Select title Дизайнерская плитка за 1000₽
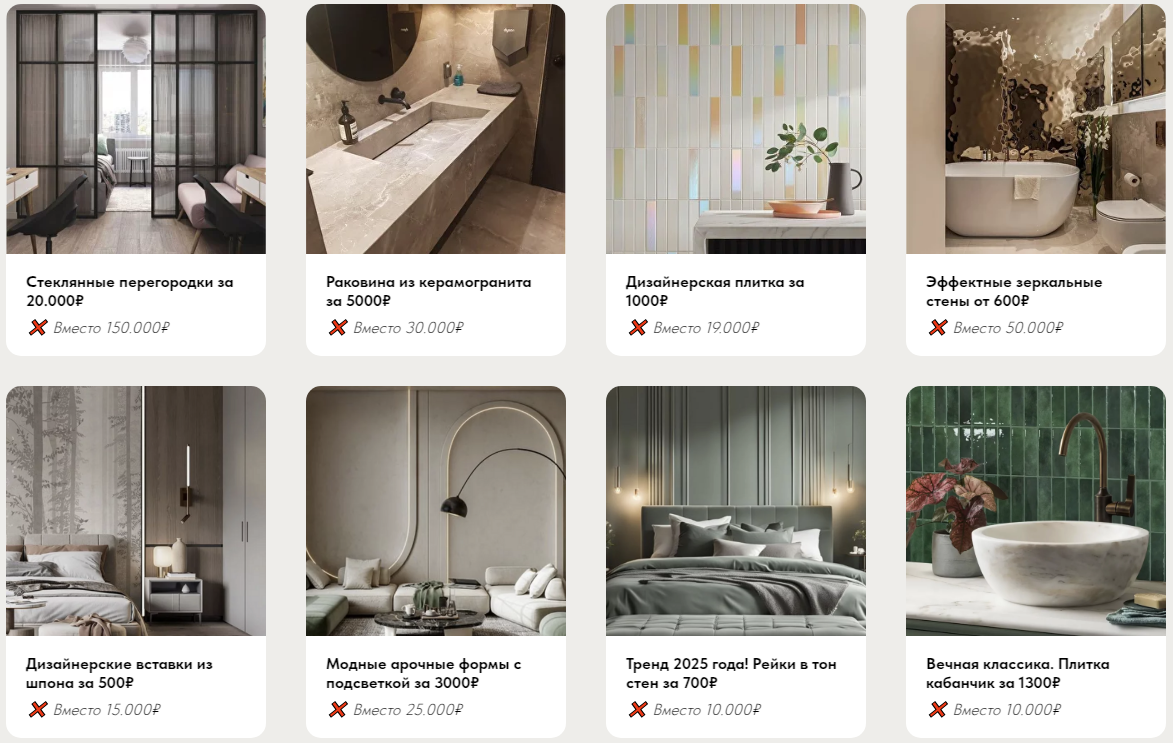Image resolution: width=1173 pixels, height=743 pixels. pos(715,291)
